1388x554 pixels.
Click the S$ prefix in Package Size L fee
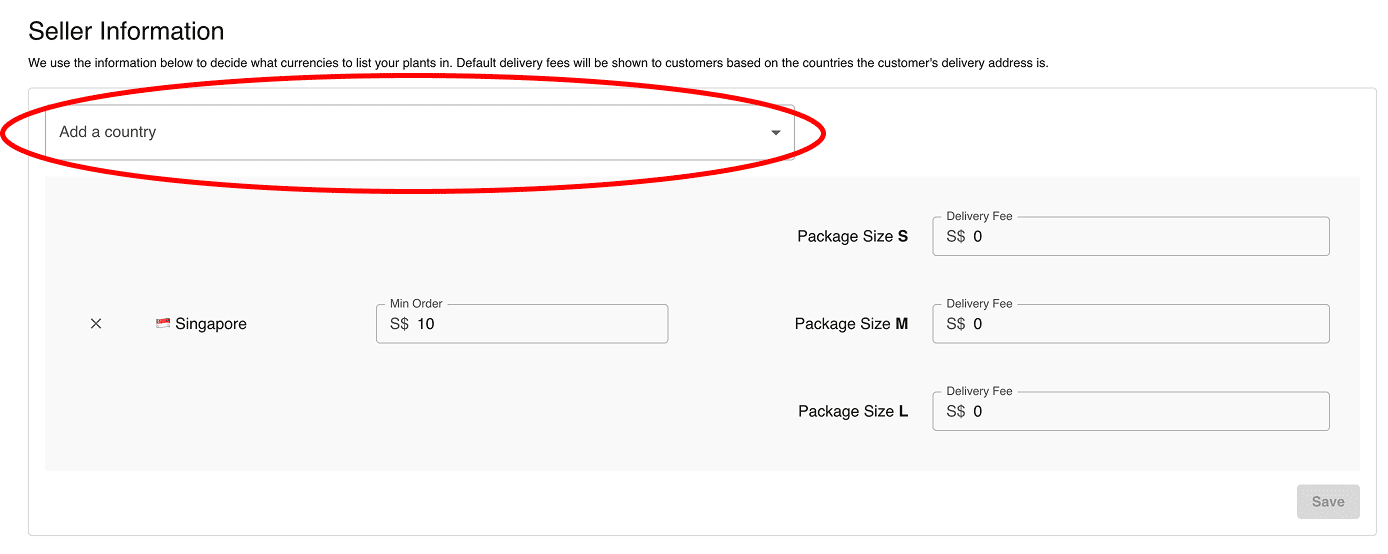click(x=956, y=411)
